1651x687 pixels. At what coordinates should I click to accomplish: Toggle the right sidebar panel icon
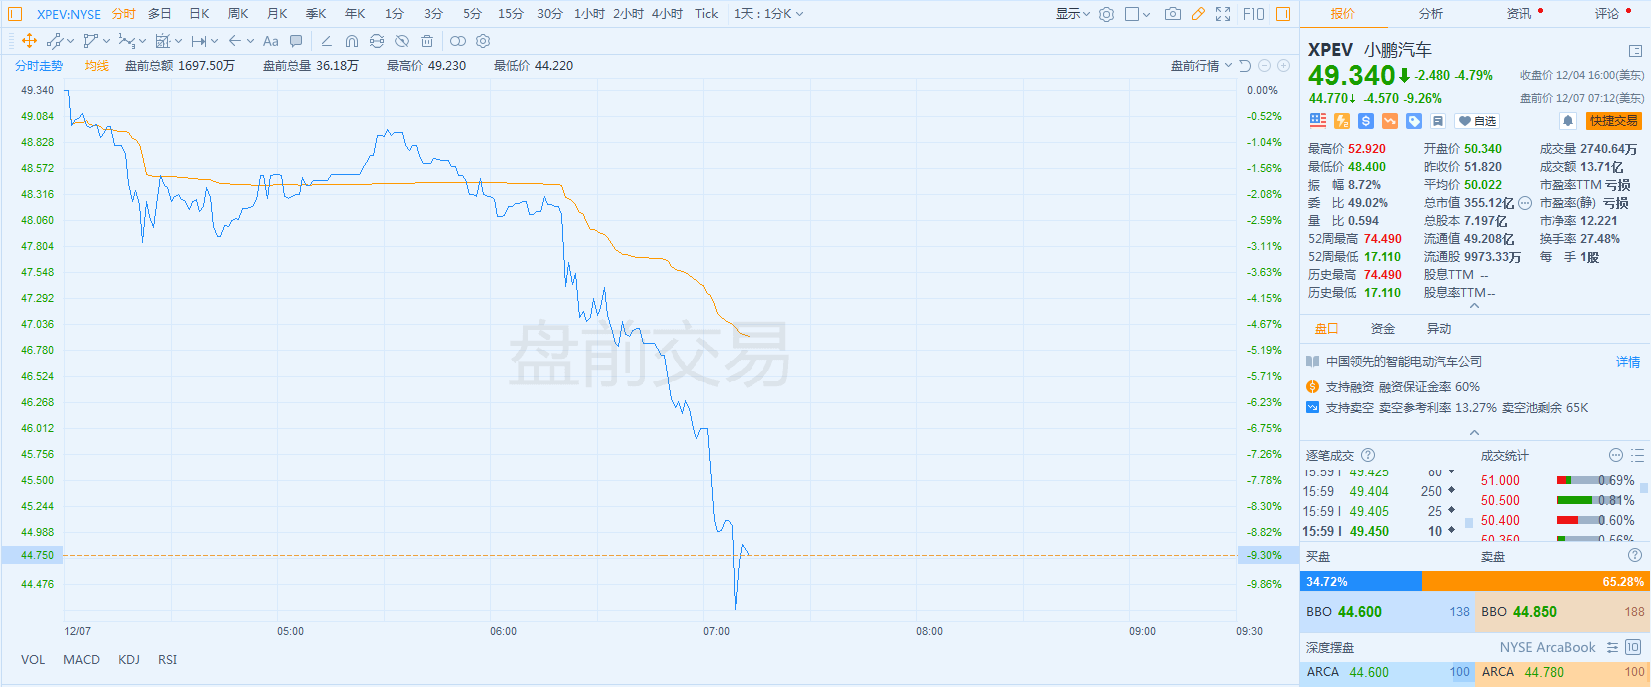click(x=1283, y=14)
